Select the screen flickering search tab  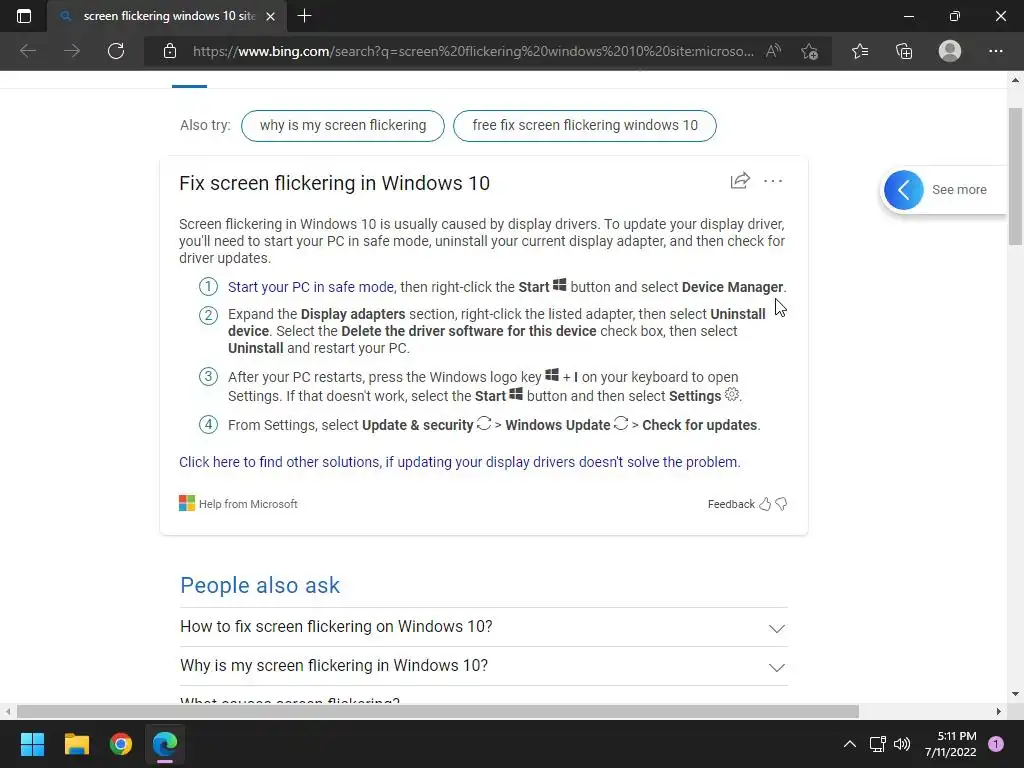(167, 16)
